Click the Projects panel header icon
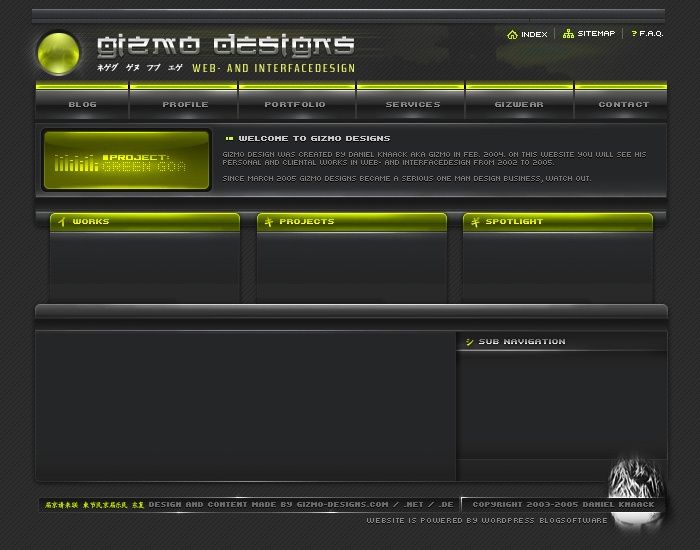This screenshot has height=550, width=700. click(268, 221)
